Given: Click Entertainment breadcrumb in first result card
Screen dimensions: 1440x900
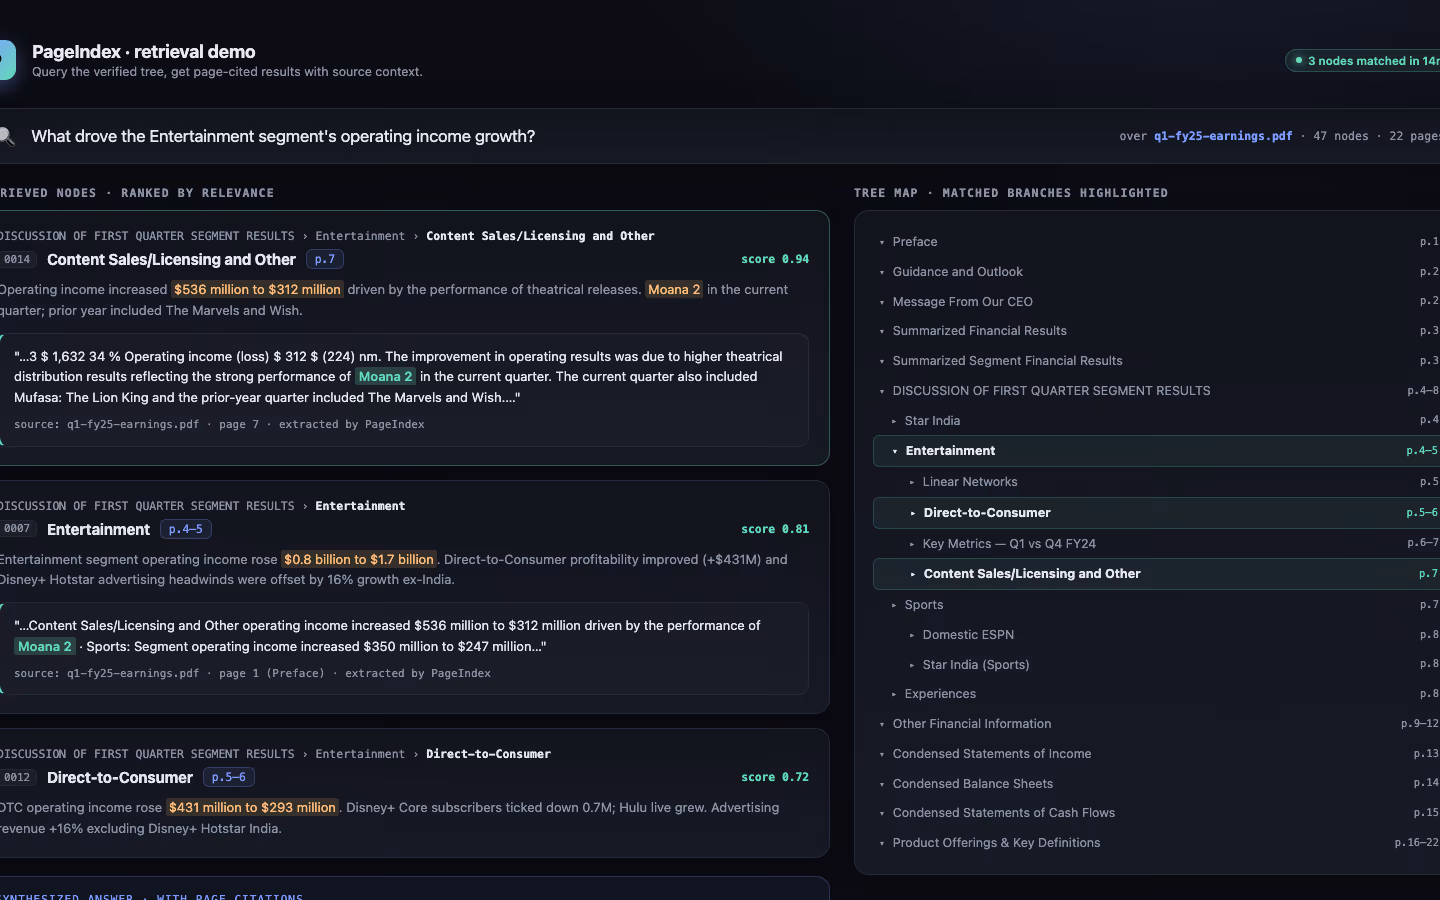Looking at the screenshot, I should (360, 236).
